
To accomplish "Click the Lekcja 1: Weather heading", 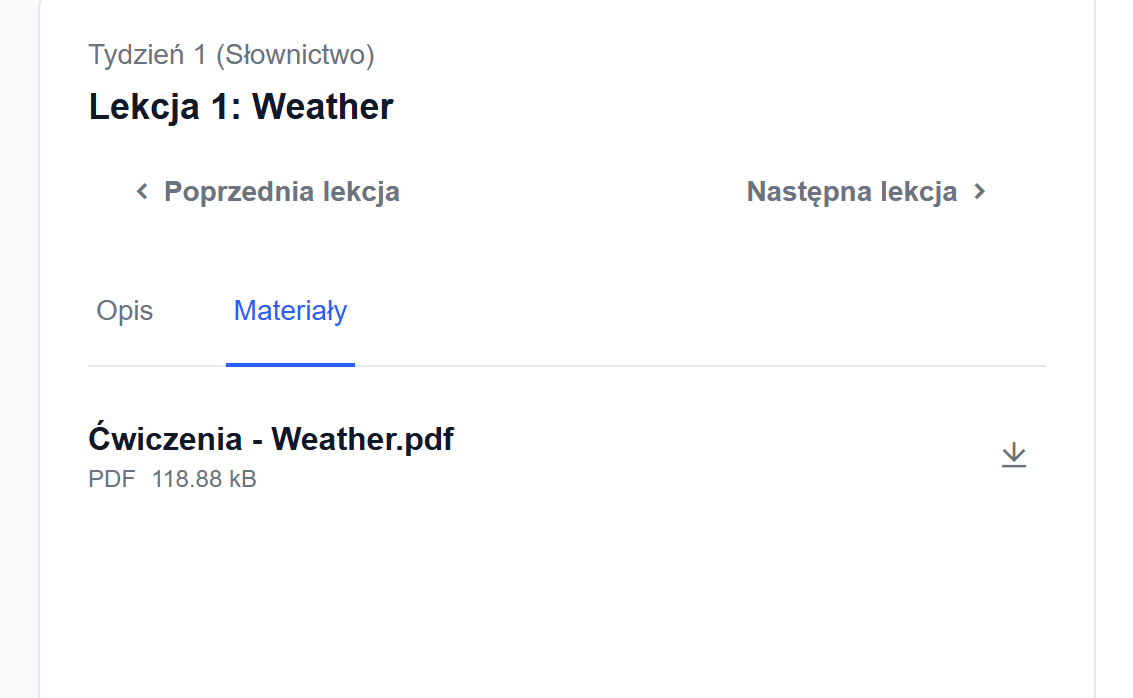I will pyautogui.click(x=241, y=107).
